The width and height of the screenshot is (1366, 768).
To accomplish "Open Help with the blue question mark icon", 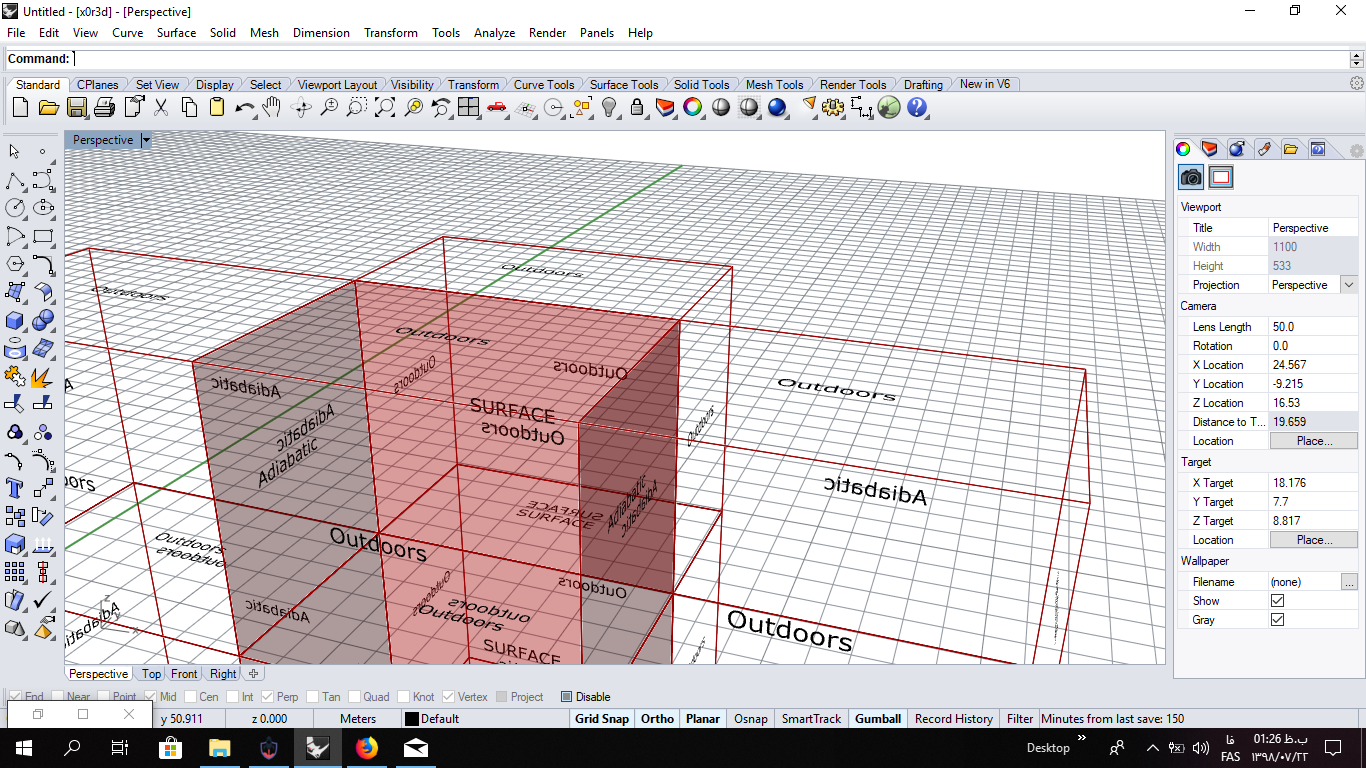I will click(x=917, y=108).
